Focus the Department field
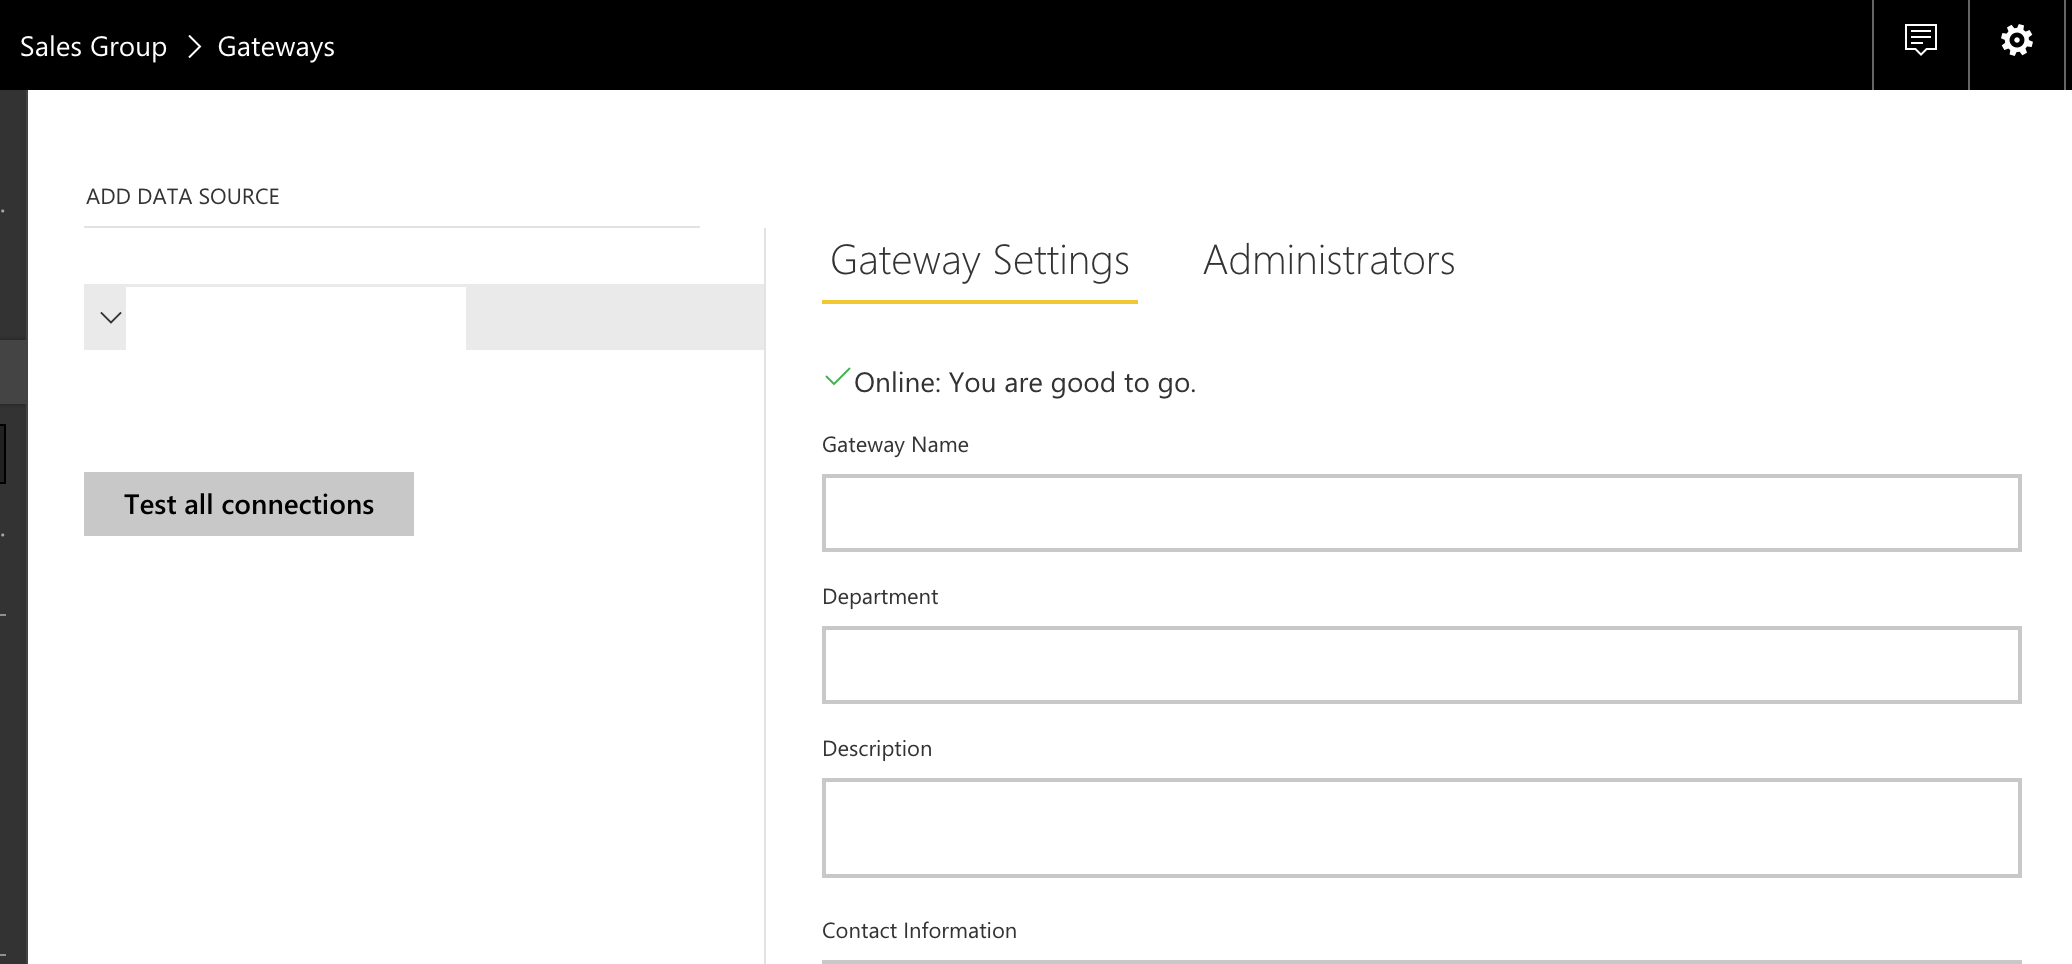This screenshot has height=964, width=2072. (x=1421, y=665)
